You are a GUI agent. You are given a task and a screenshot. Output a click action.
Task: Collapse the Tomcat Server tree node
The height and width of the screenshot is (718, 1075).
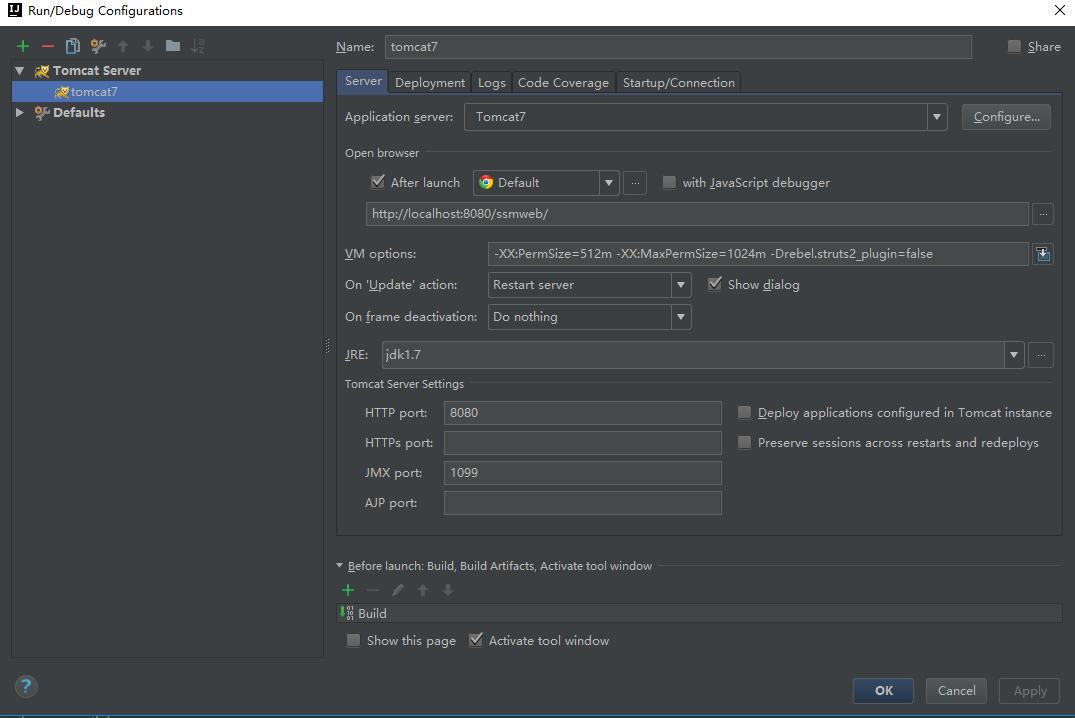click(x=20, y=71)
